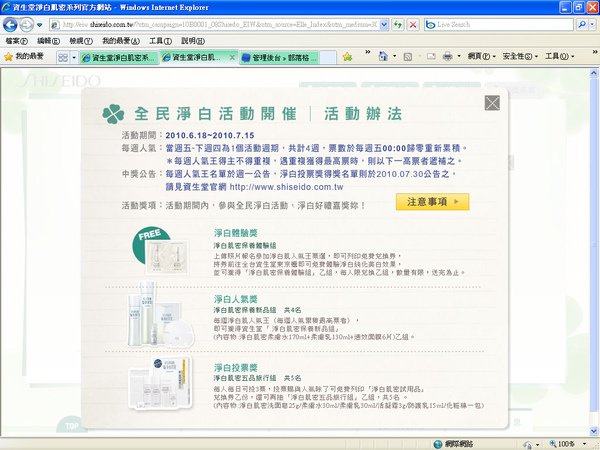This screenshot has height=450, width=600.
Task: Click the yellow 注意事項 button
Action: [x=432, y=202]
